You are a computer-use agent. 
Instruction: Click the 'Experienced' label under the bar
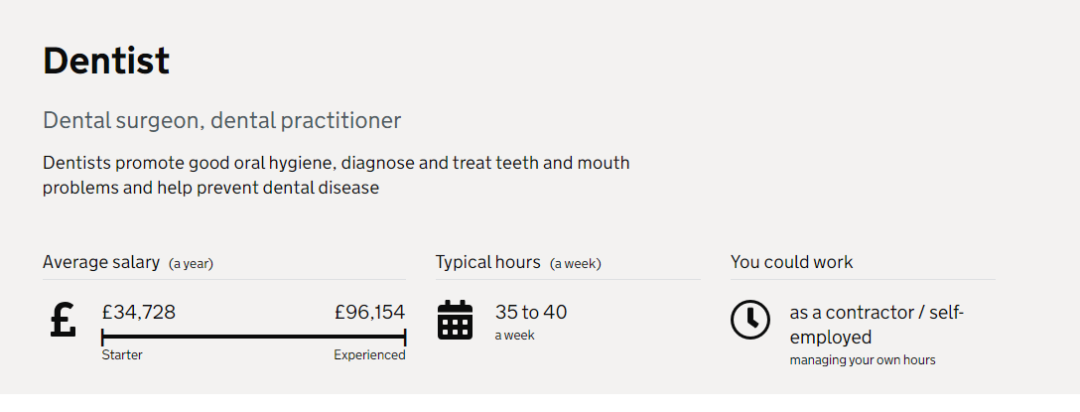[x=370, y=355]
